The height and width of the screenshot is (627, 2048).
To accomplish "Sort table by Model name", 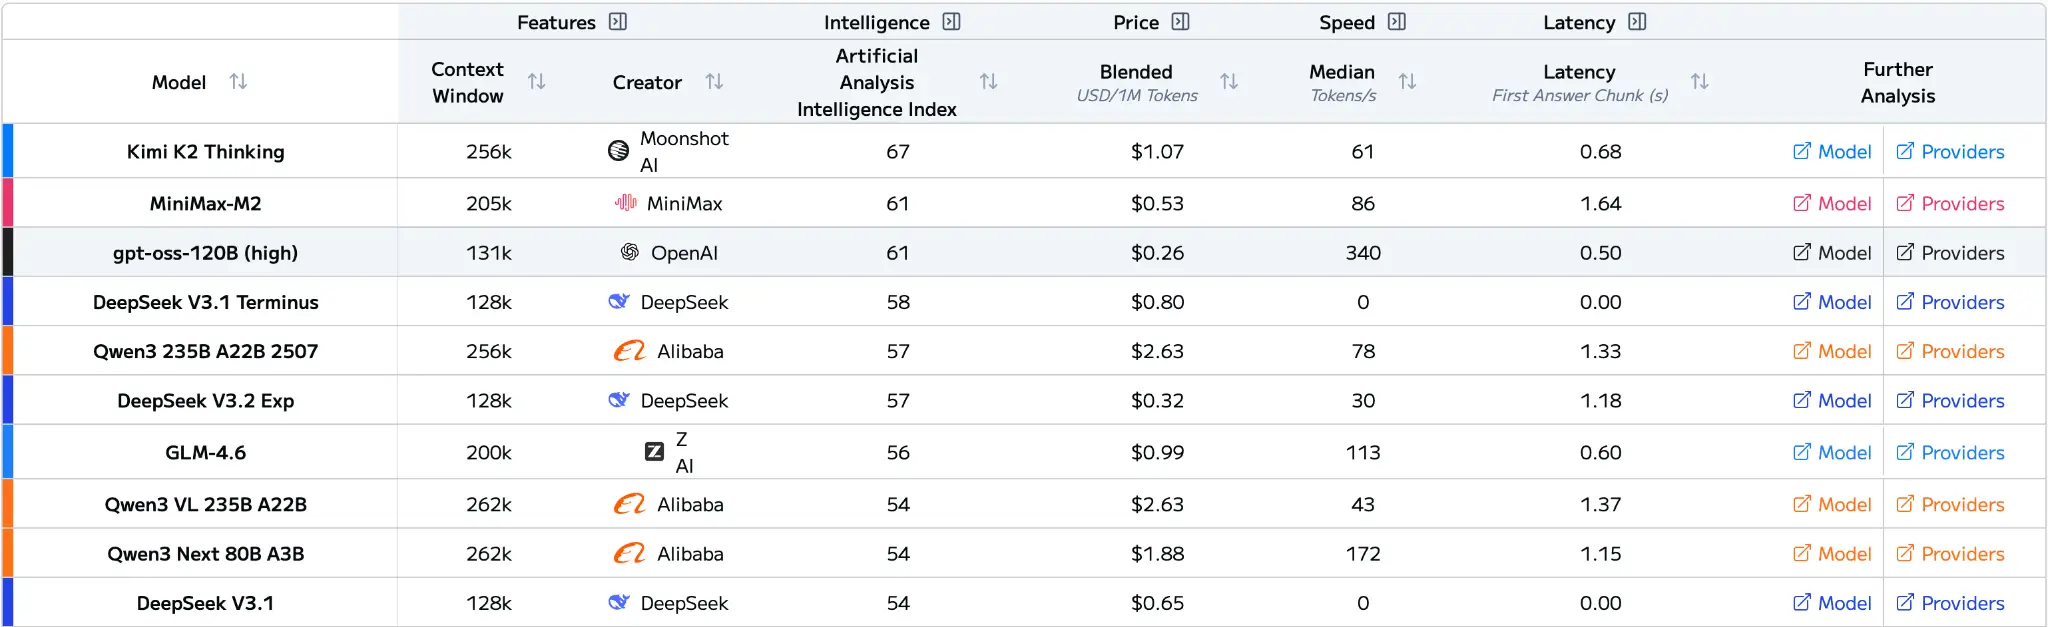I will pyautogui.click(x=238, y=82).
